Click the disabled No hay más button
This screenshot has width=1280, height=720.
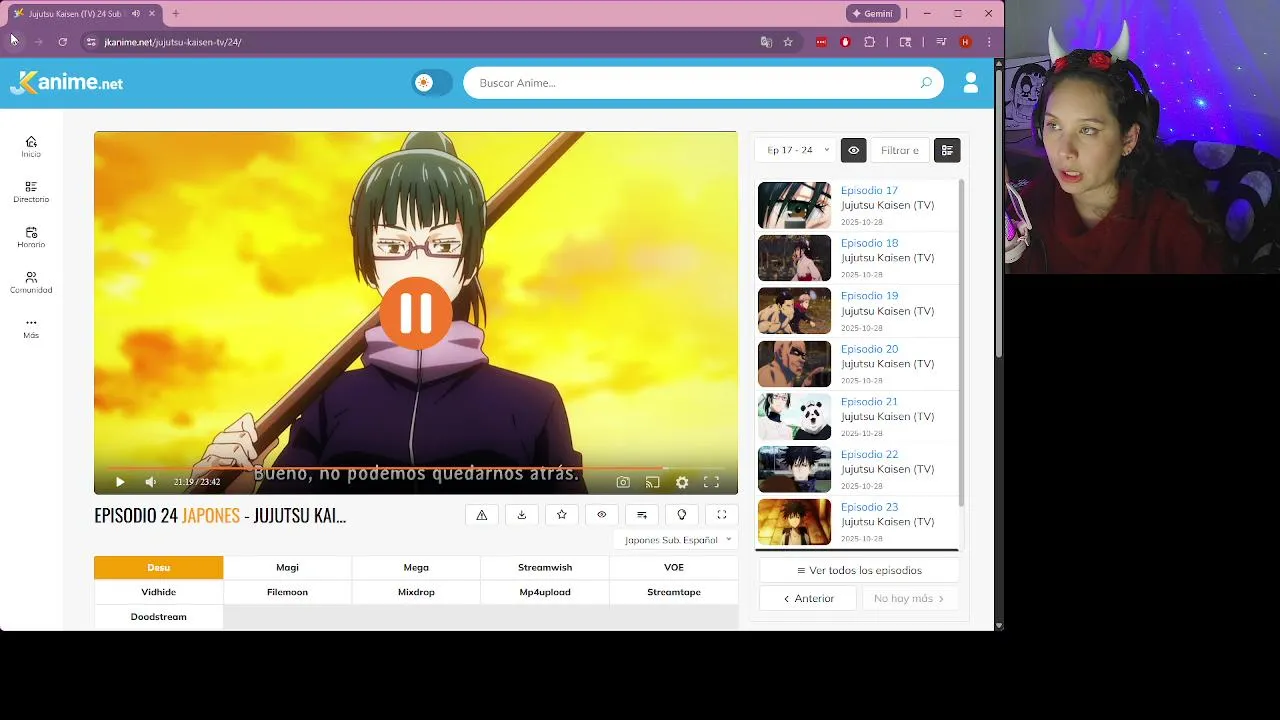click(x=909, y=598)
